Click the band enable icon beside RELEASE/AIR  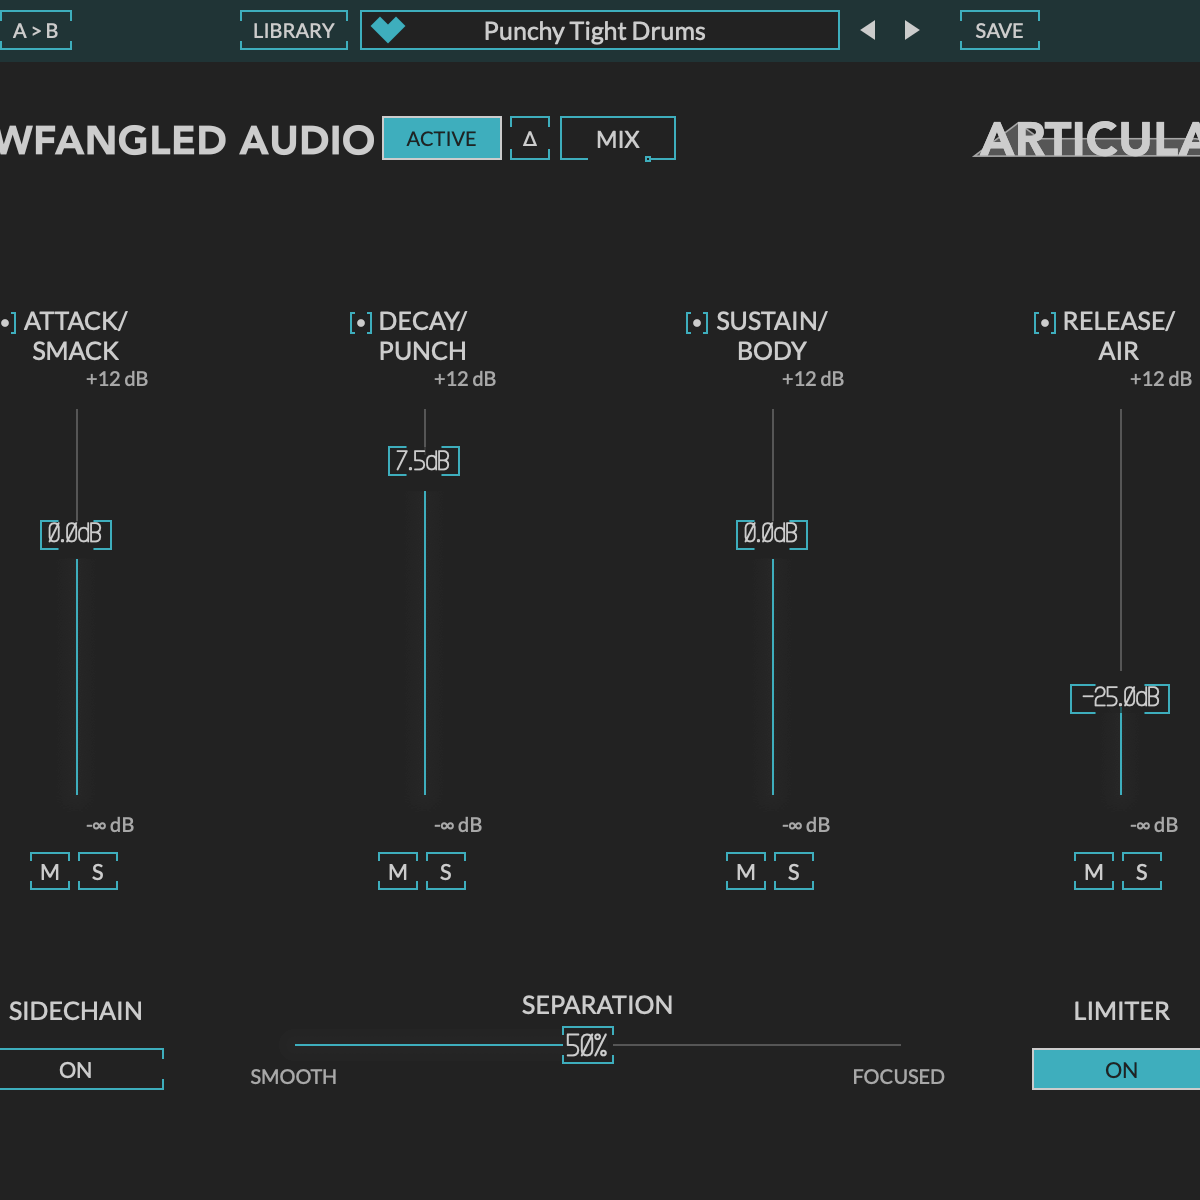pos(1044,321)
